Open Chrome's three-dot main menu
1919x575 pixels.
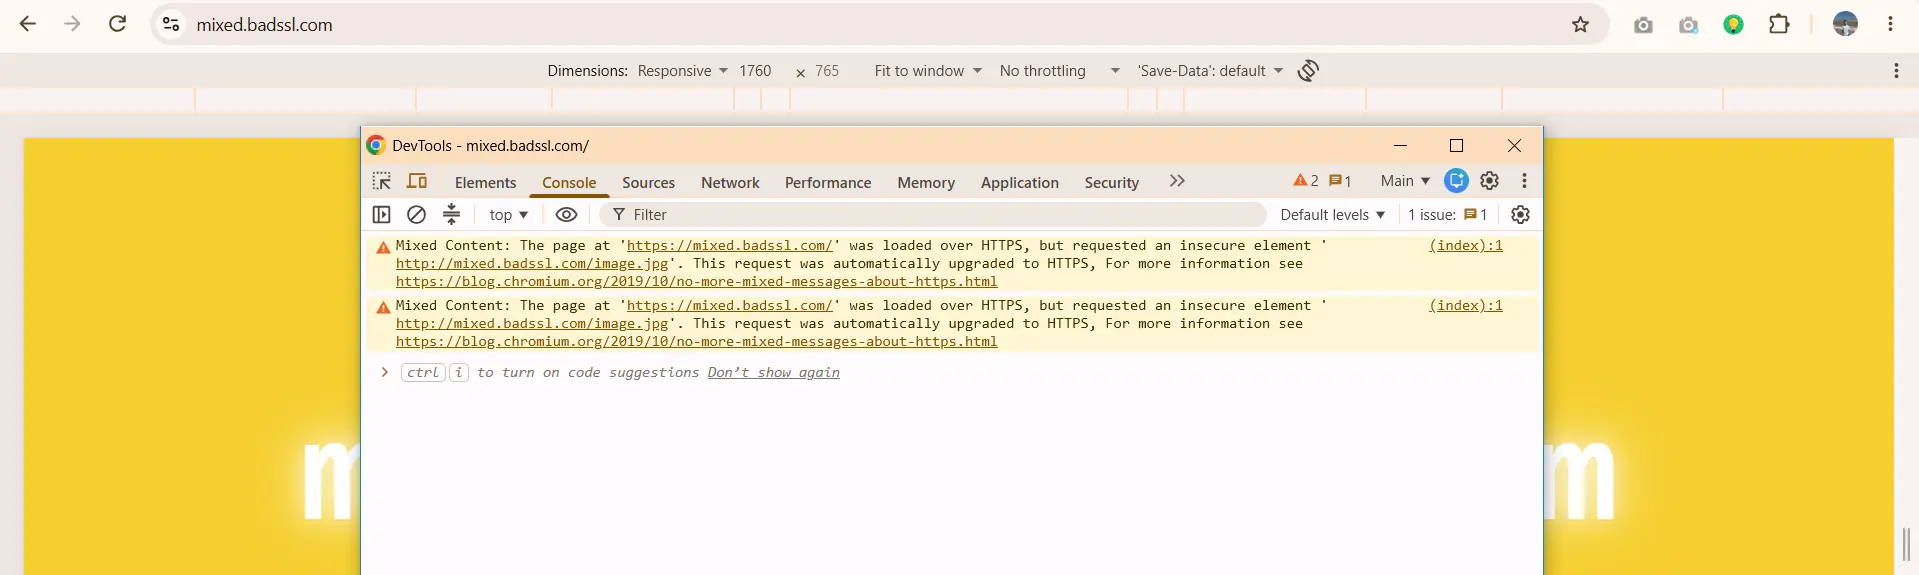pos(1890,24)
